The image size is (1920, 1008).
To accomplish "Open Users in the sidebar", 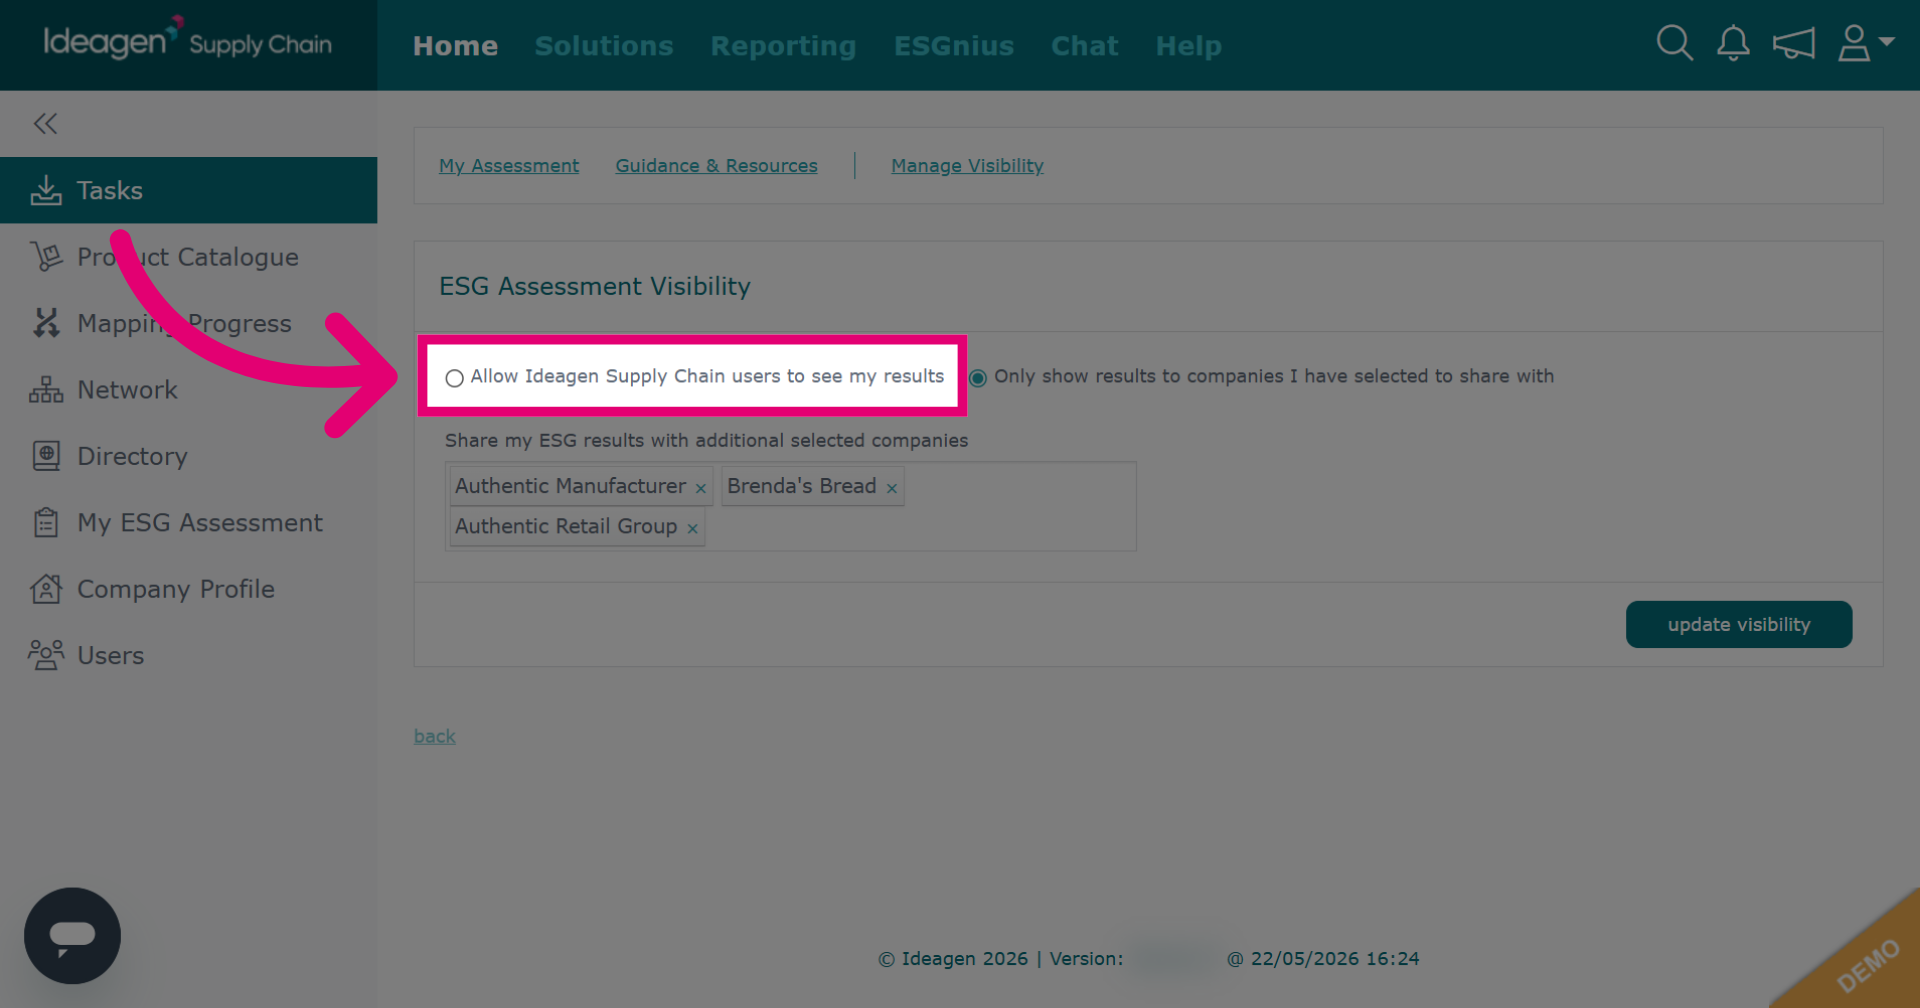I will pyautogui.click(x=188, y=655).
